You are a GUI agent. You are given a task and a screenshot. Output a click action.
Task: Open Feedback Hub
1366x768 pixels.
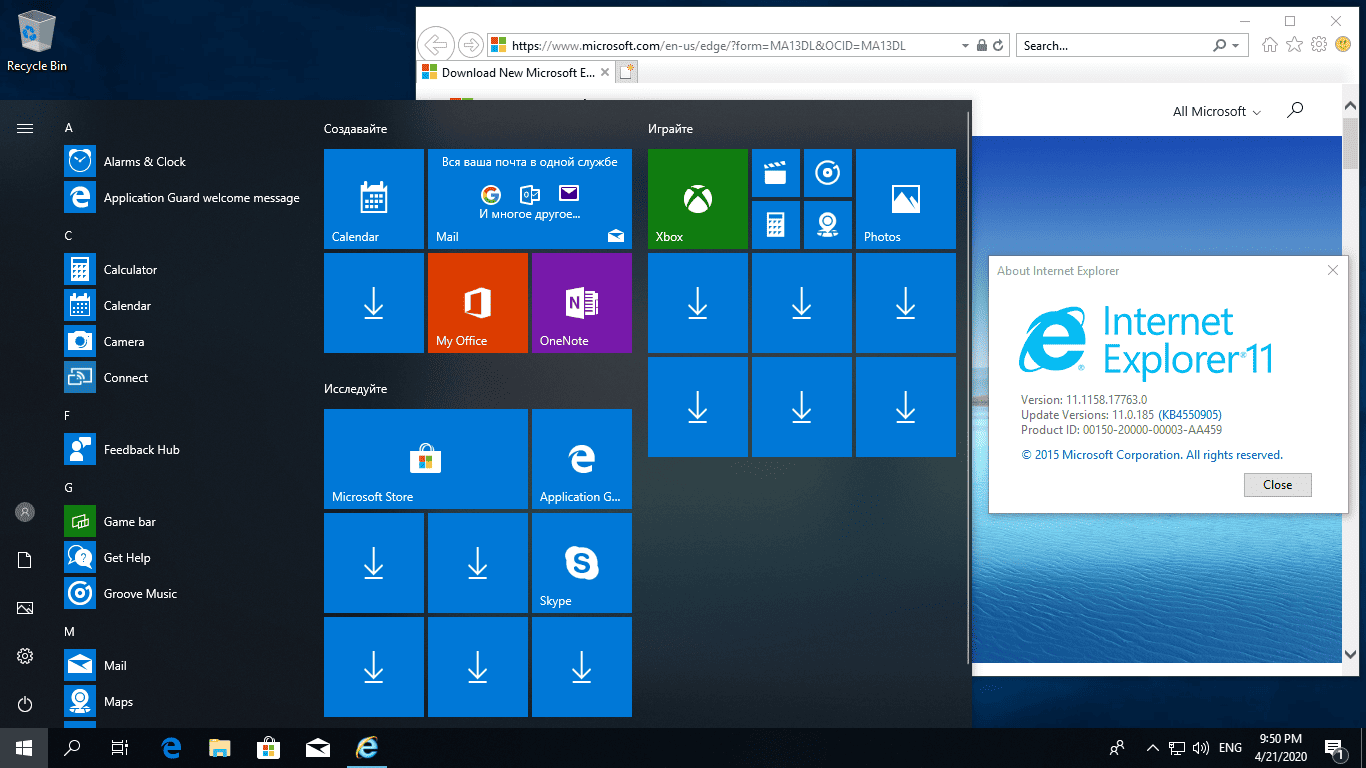click(x=183, y=450)
